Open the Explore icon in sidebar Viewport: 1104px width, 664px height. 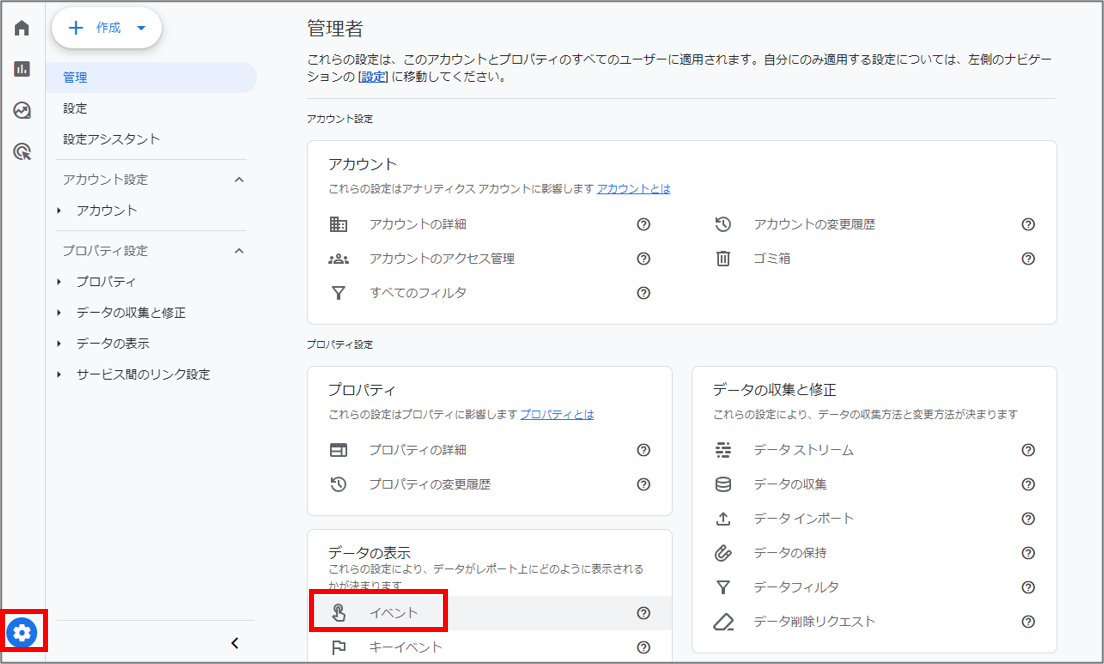(22, 110)
